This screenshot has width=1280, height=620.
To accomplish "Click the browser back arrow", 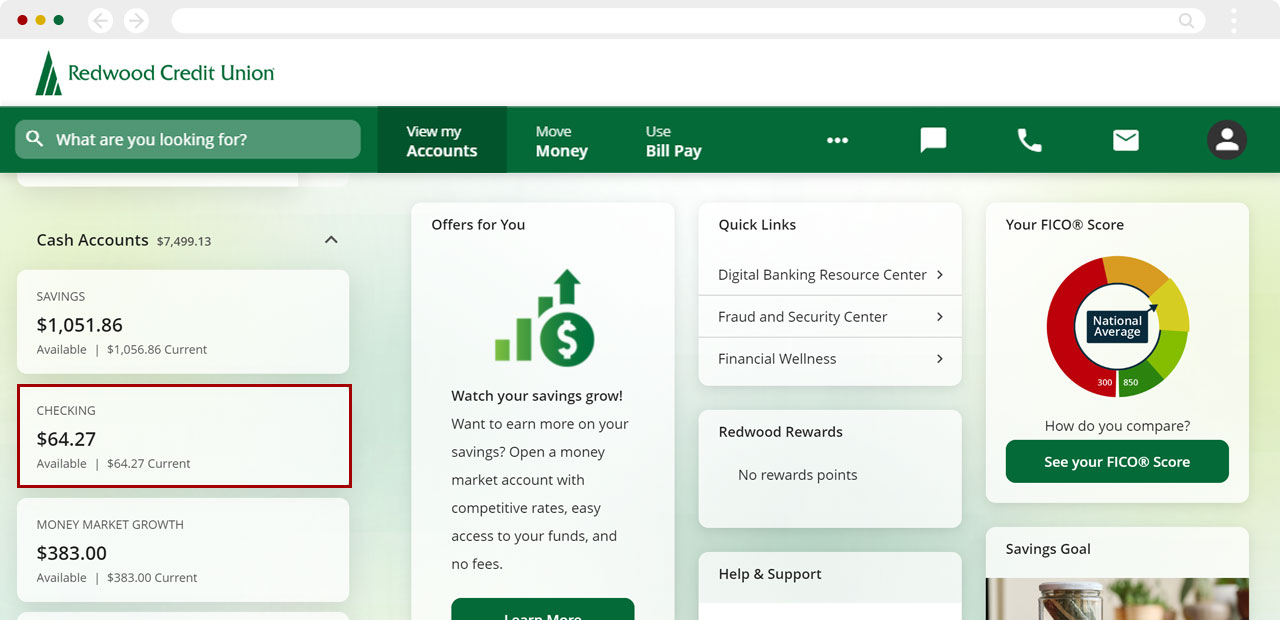I will [100, 20].
